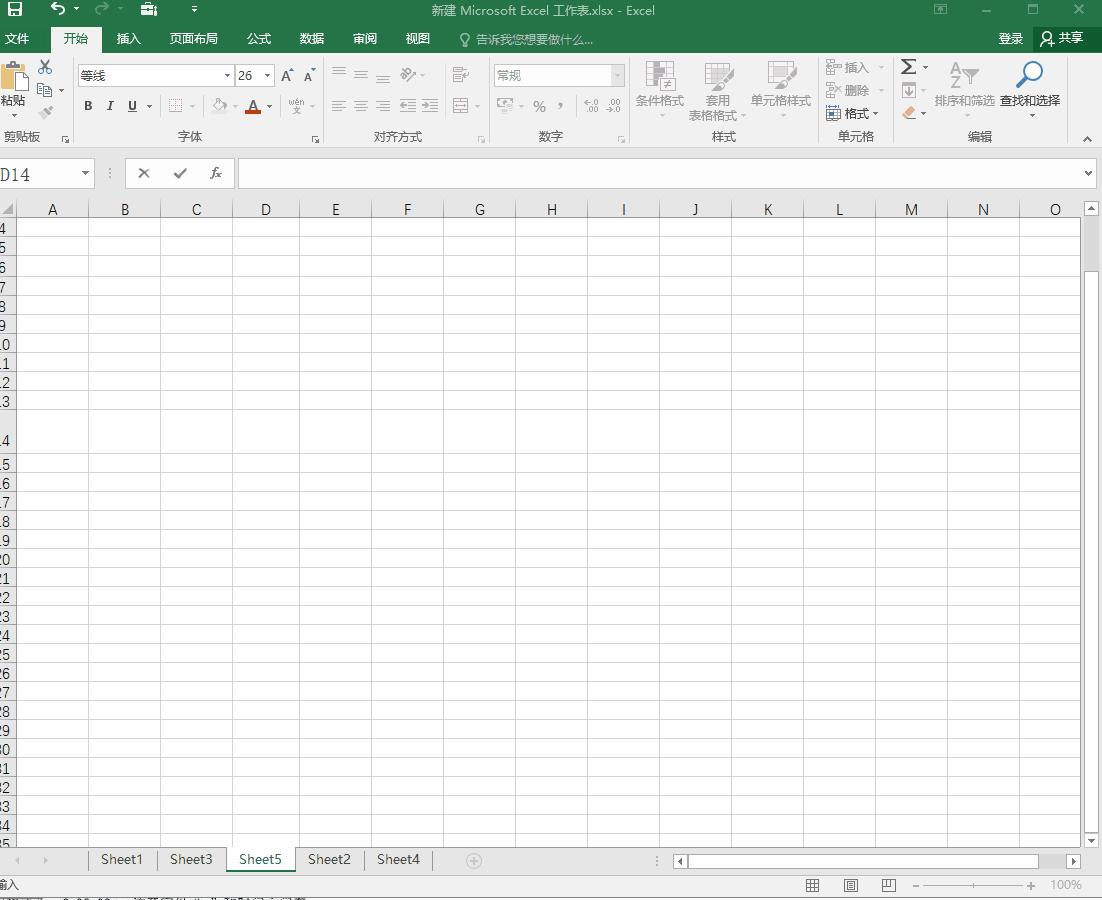Increase font size with larger A

point(287,76)
